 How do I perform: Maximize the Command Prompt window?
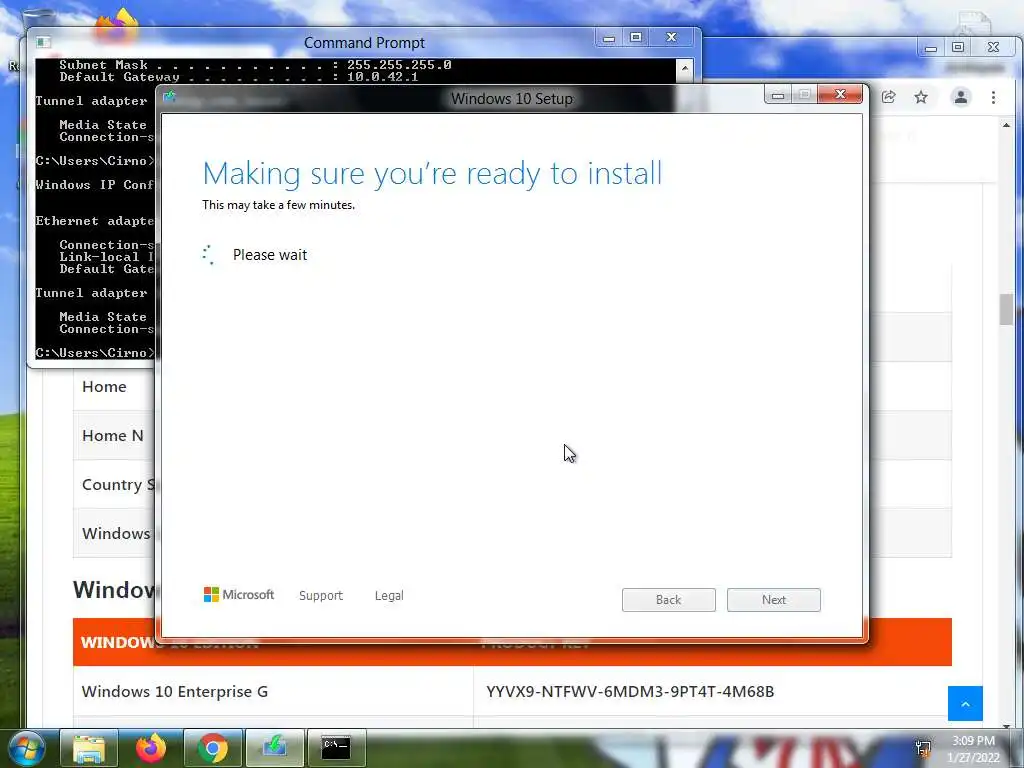(x=636, y=37)
